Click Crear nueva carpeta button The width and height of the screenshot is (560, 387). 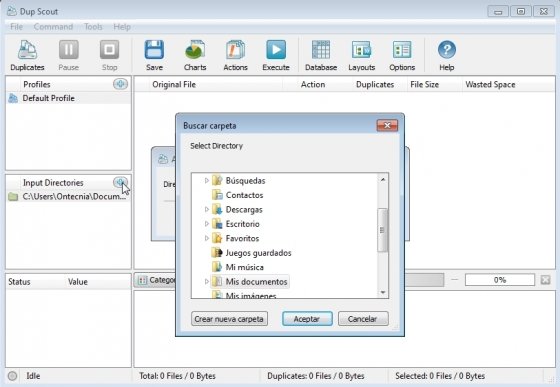[x=229, y=319]
